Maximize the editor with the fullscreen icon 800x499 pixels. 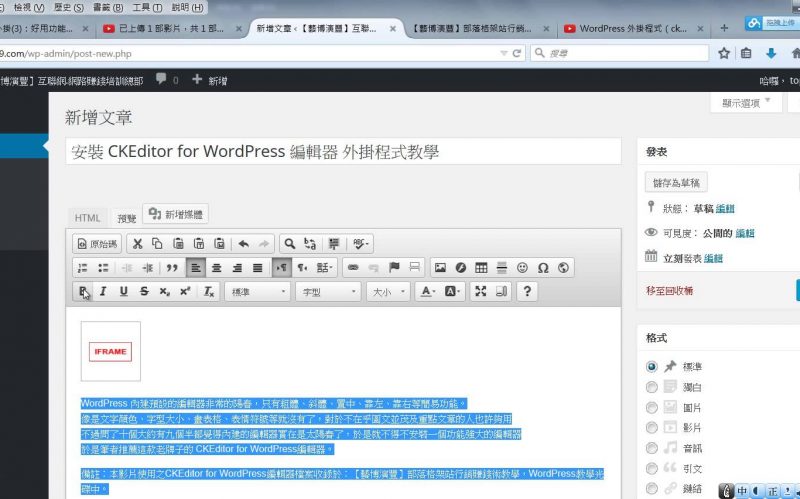(x=480, y=291)
